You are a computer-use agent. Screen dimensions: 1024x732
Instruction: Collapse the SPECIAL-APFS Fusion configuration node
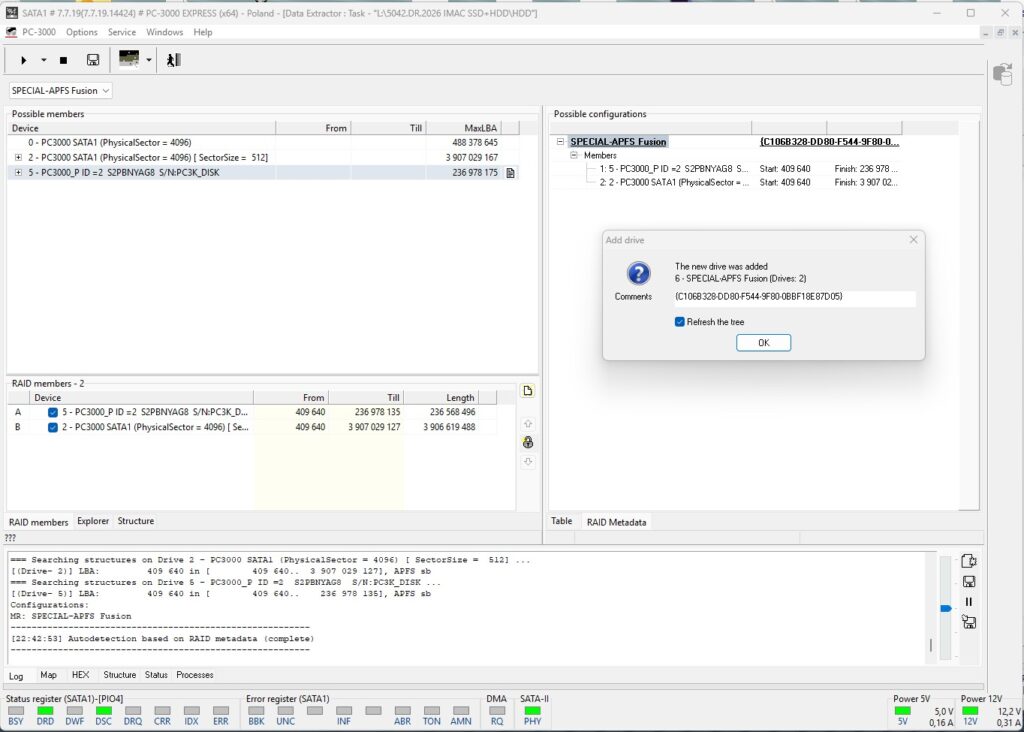[560, 141]
